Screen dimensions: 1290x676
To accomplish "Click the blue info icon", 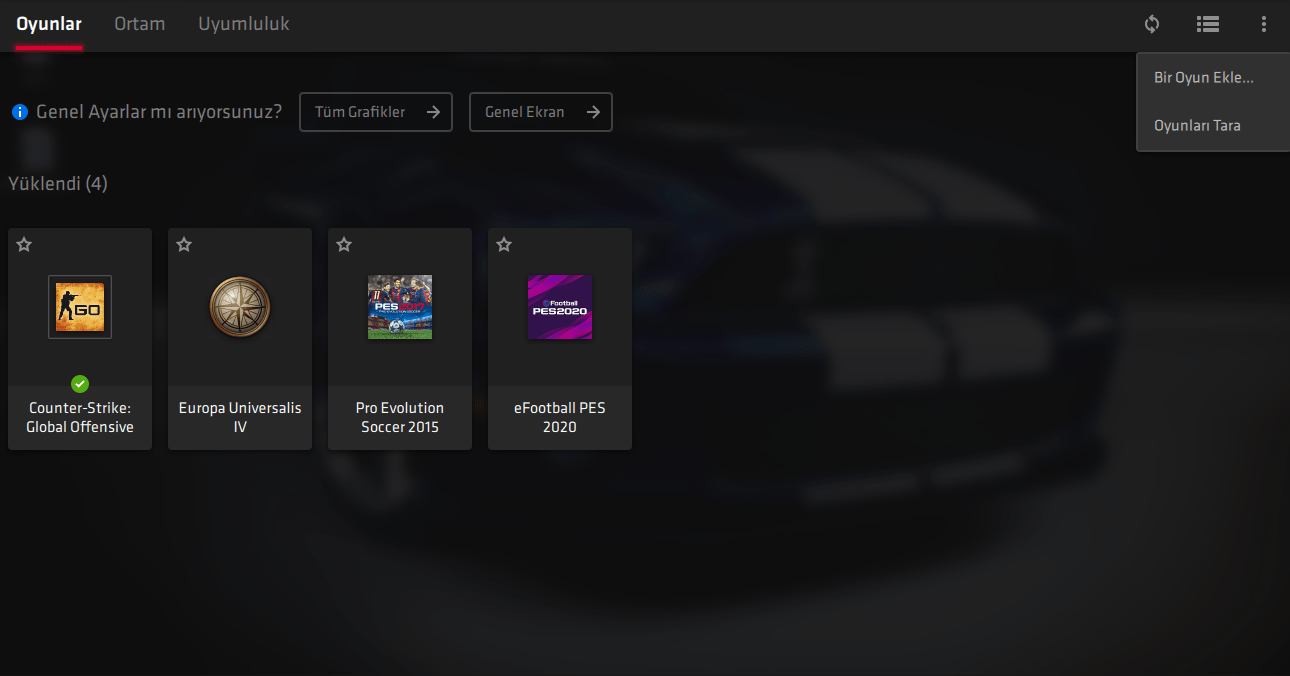I will pyautogui.click(x=20, y=112).
